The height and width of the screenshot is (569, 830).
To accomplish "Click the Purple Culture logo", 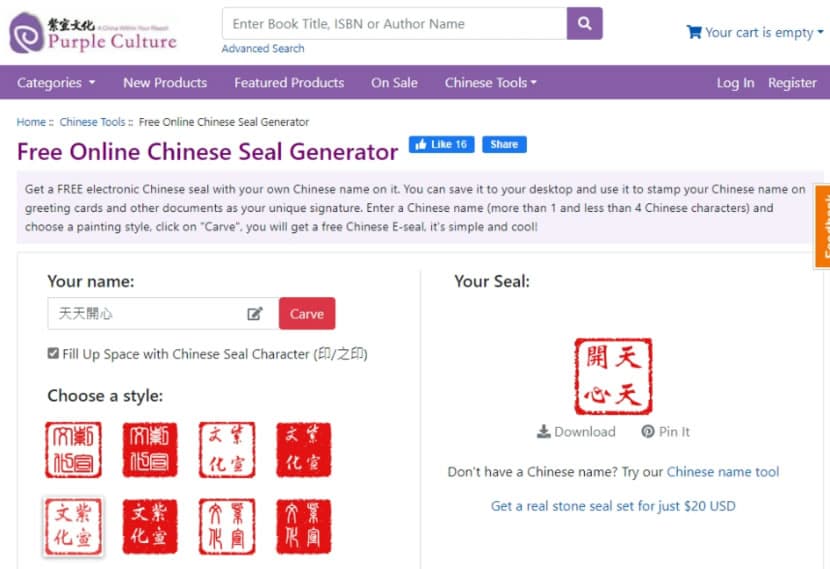I will (x=93, y=33).
